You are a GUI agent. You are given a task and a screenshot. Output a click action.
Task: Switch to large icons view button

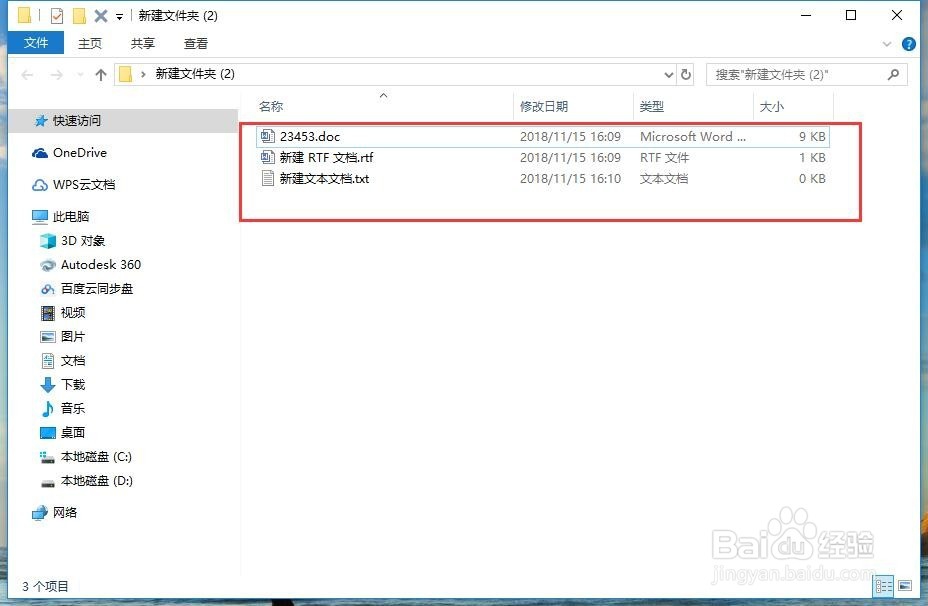pyautogui.click(x=905, y=586)
